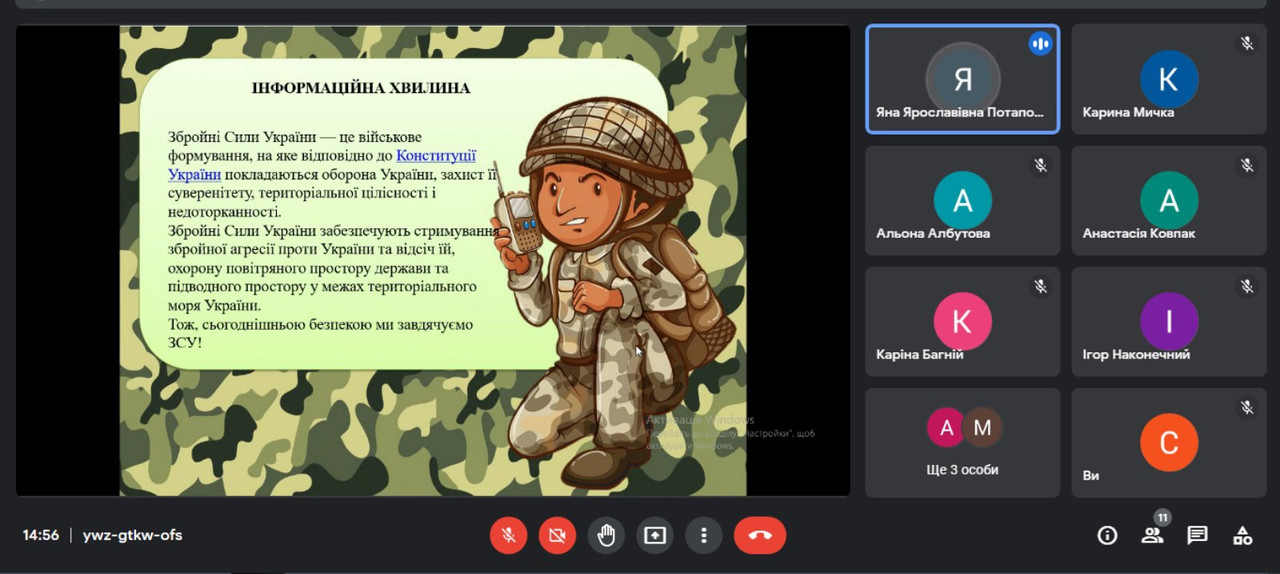This screenshot has height=574, width=1280.
Task: Show participants list people icon
Action: click(1152, 536)
